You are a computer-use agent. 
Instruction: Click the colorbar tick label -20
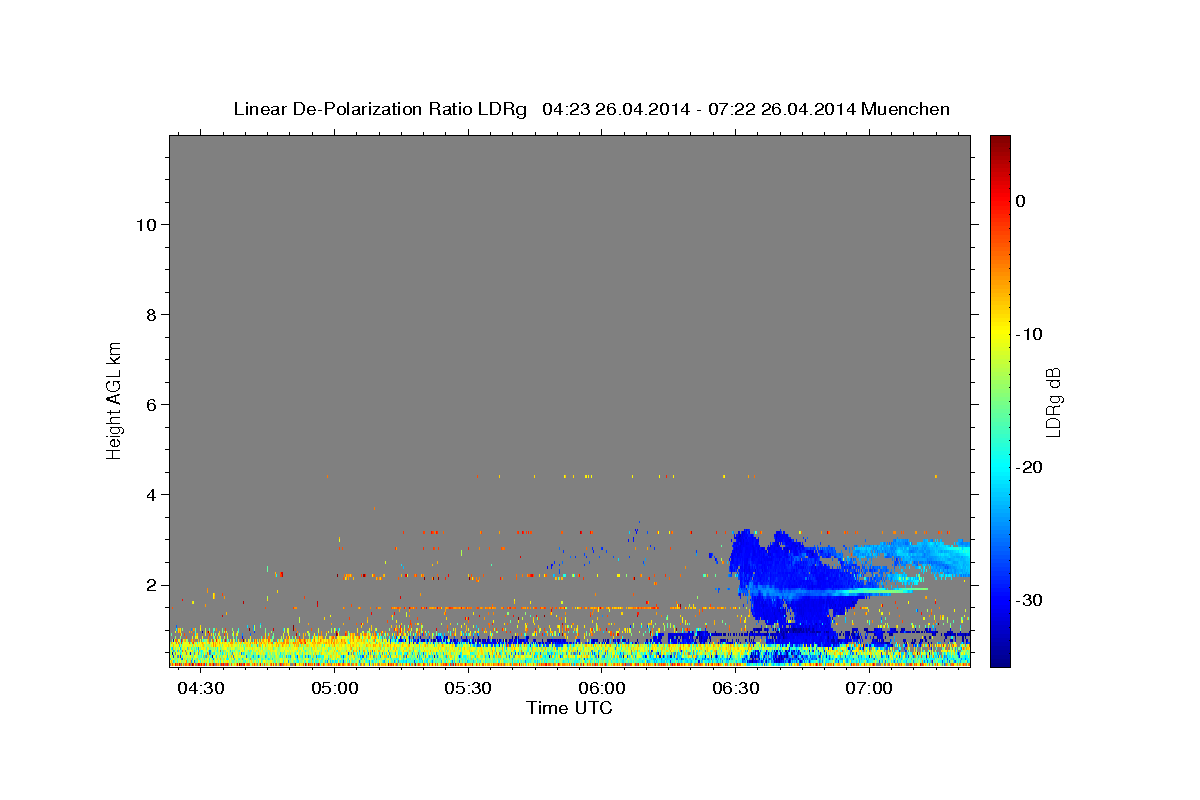pos(1027,467)
